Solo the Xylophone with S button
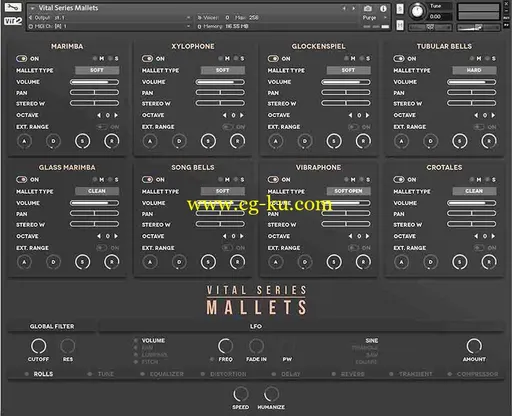The image size is (512, 416). point(240,59)
